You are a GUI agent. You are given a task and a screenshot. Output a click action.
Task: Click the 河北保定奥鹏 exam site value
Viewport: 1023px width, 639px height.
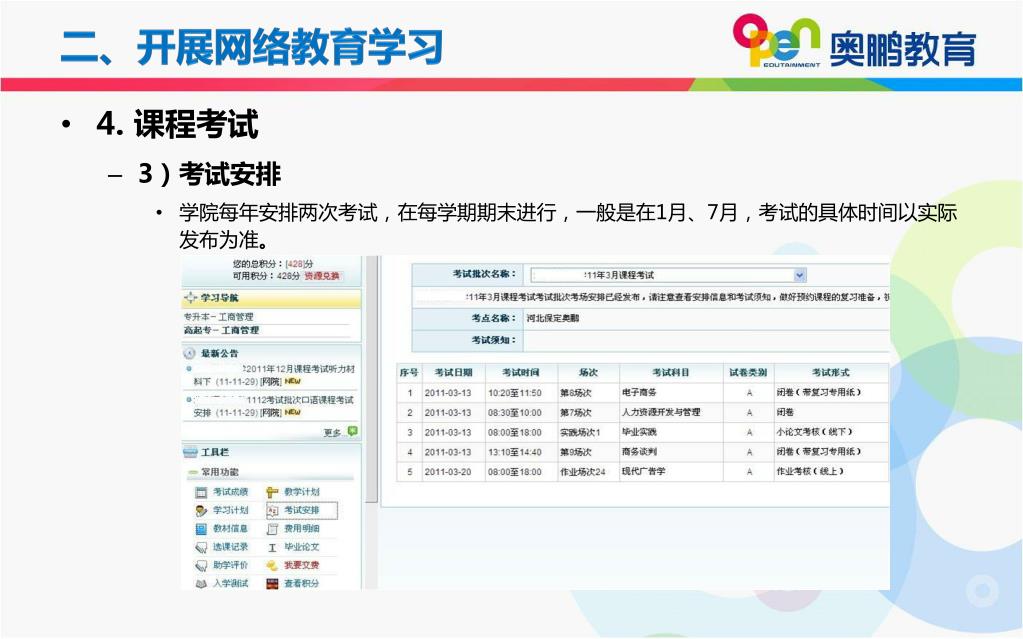pyautogui.click(x=553, y=318)
